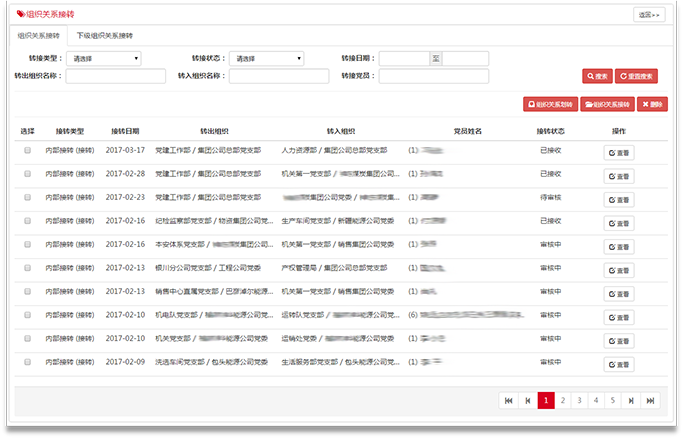The height and width of the screenshot is (439, 683).
Task: Open the 转接类型 dropdown
Action: coord(104,58)
